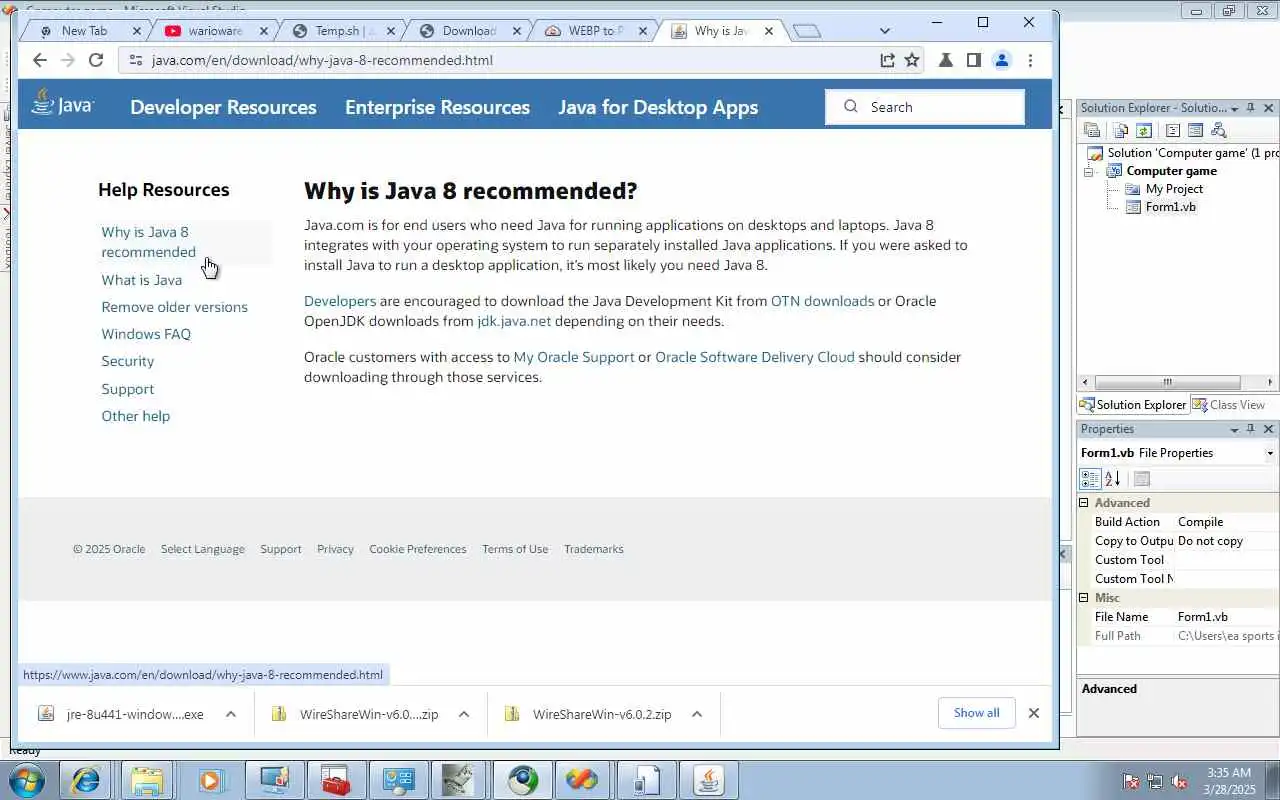This screenshot has width=1280, height=800.
Task: Click the Java logo in the site header
Action: coord(62,103)
